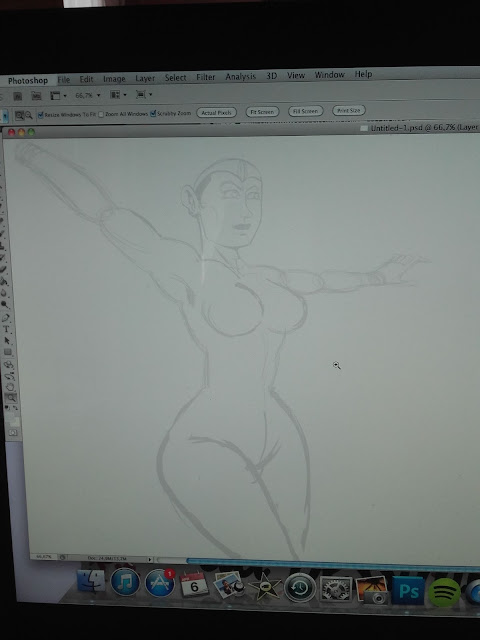Screen dimensions: 480x640
Task: Select the Pen tool in the toolbox
Action: (x=6, y=318)
